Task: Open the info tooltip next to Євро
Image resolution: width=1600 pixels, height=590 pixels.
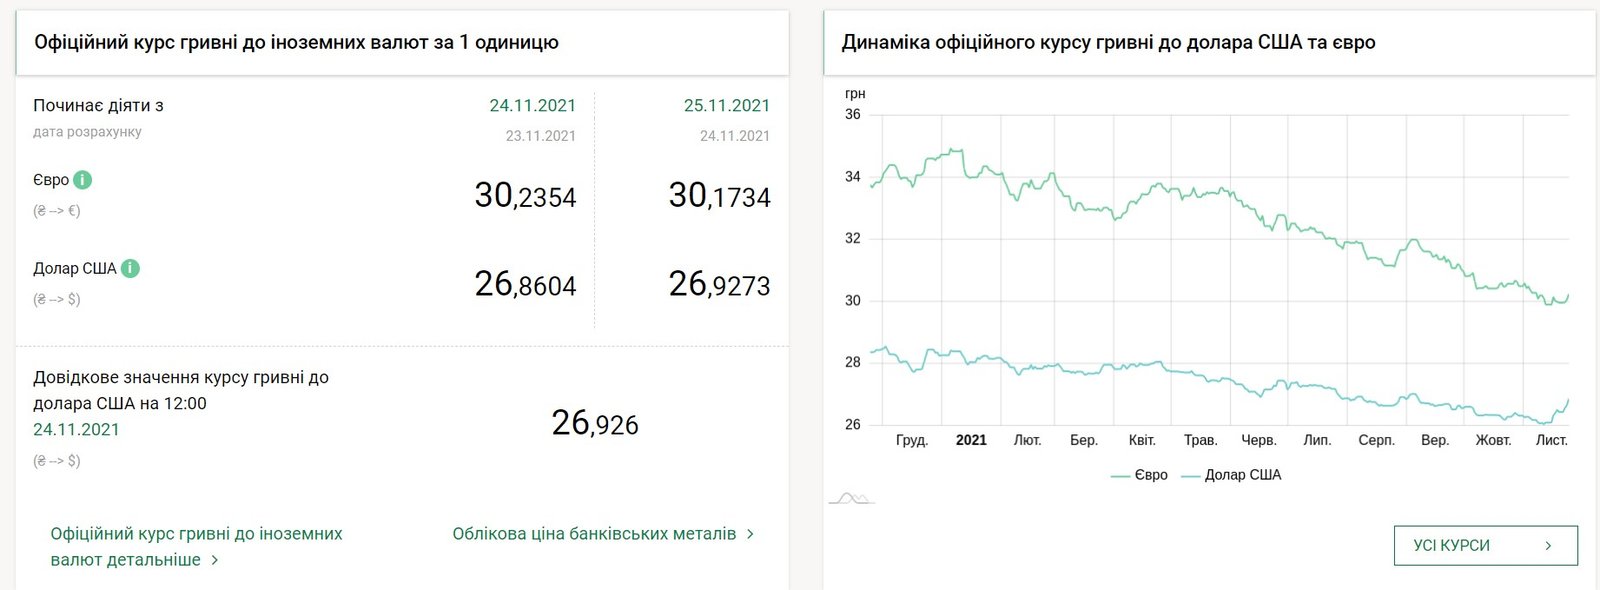Action: pyautogui.click(x=82, y=180)
